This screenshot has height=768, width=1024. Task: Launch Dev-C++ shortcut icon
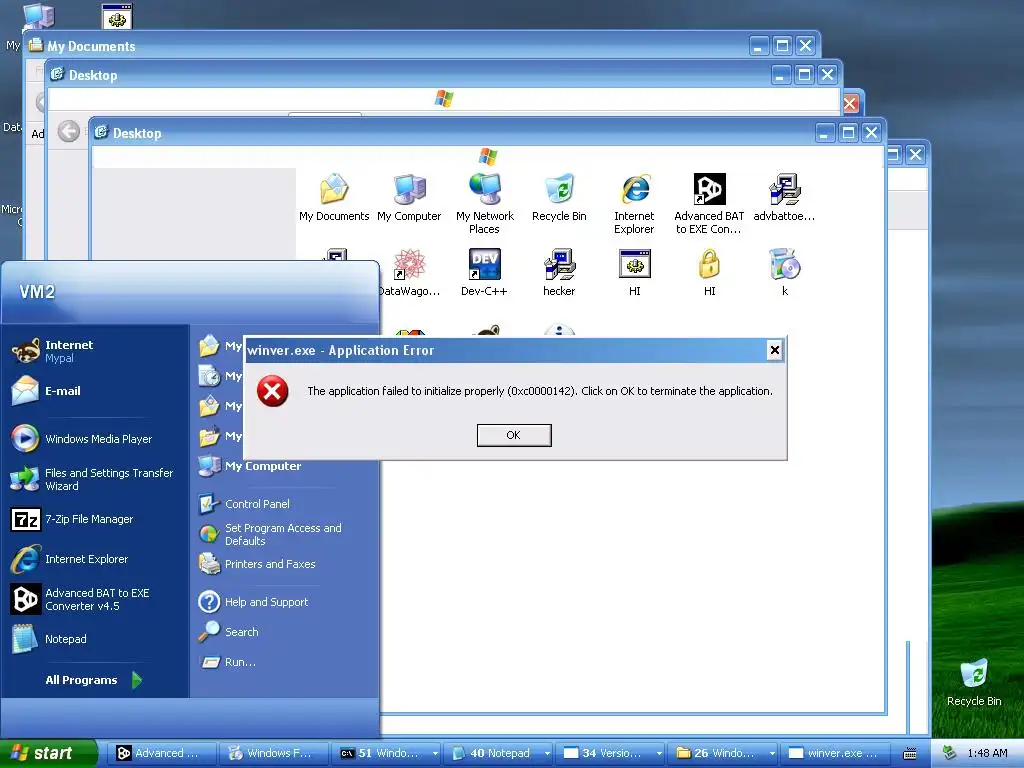tap(484, 272)
